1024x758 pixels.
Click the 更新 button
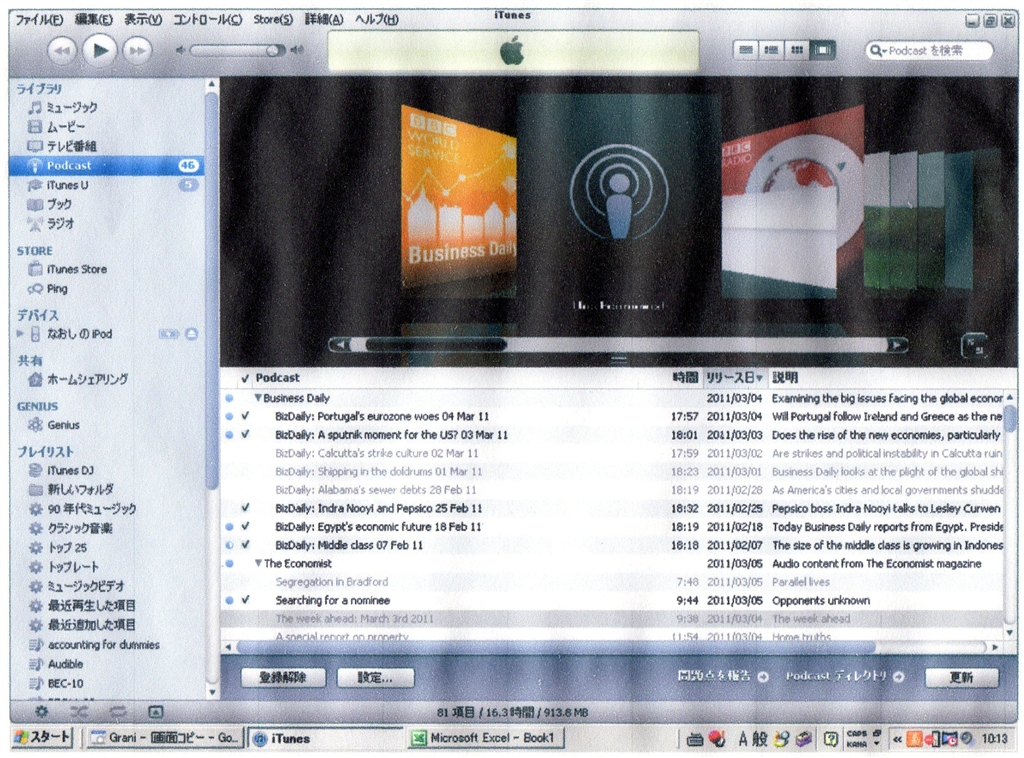point(961,677)
